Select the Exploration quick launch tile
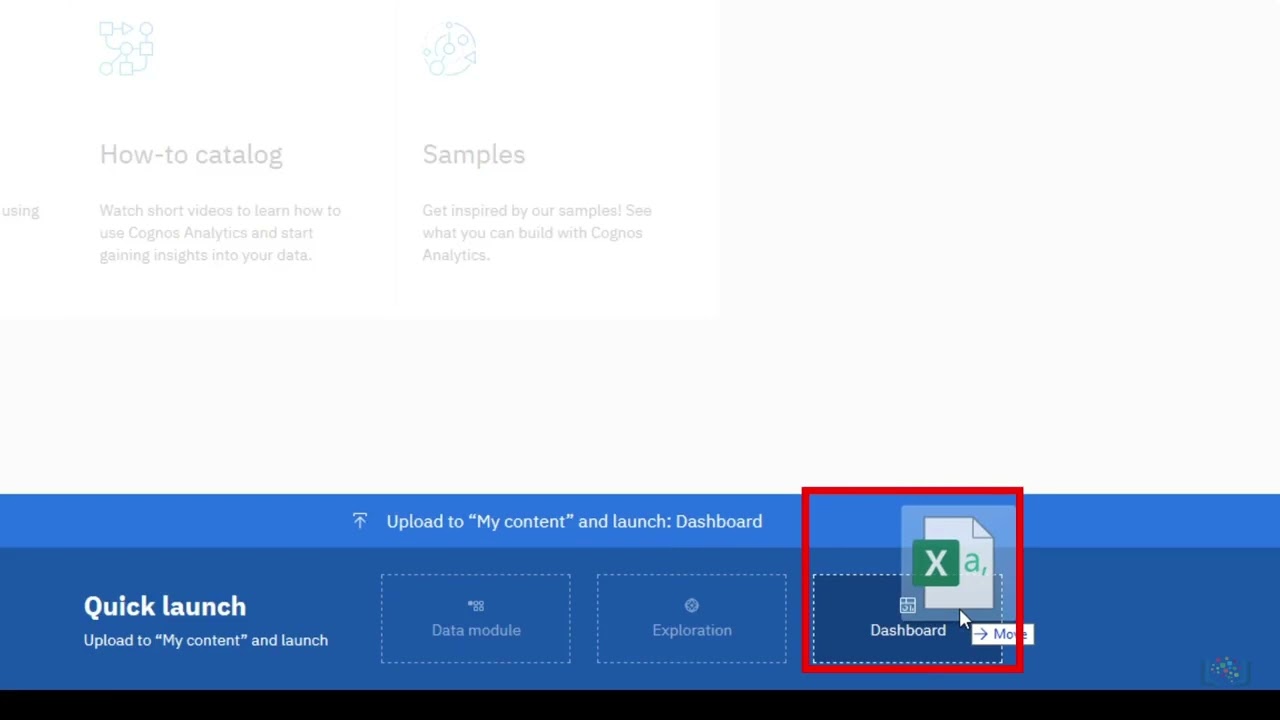 click(692, 618)
